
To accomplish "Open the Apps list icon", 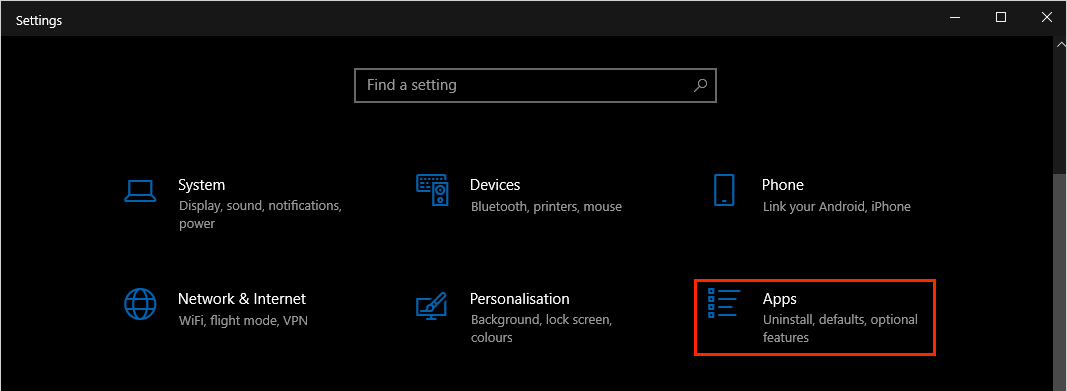I will click(723, 303).
